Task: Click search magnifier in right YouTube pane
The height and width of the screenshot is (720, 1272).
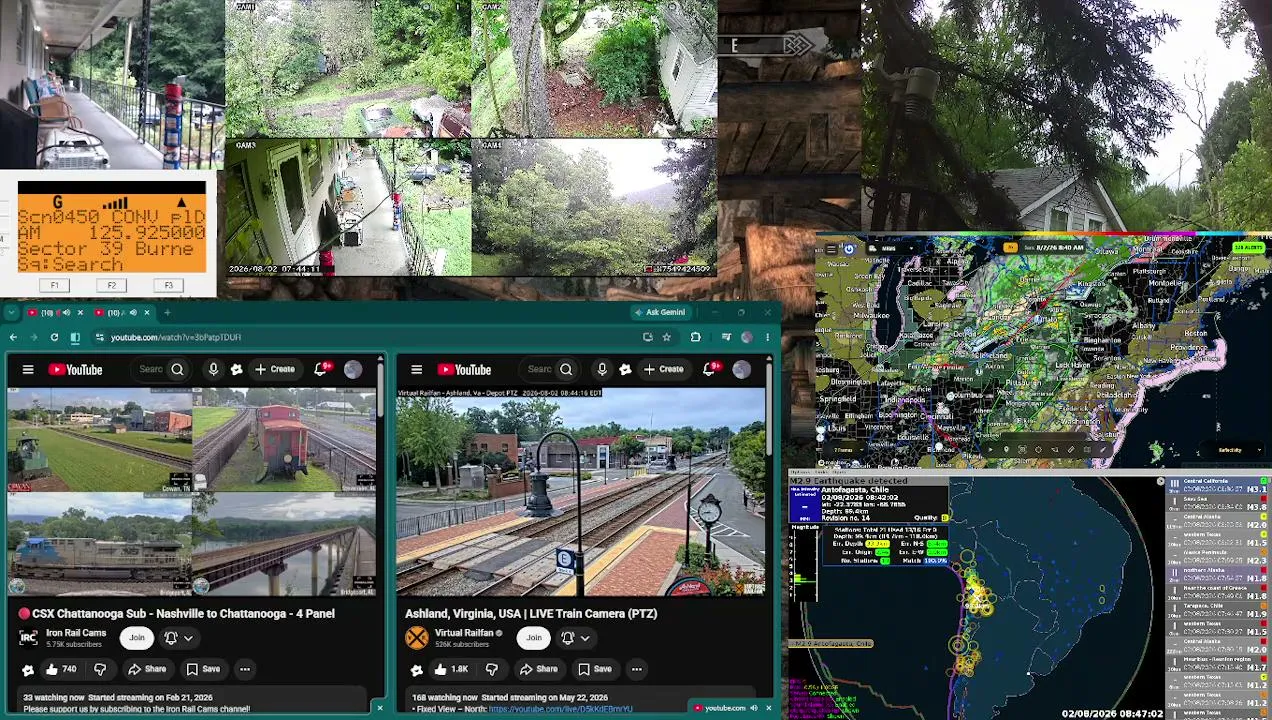Action: click(x=566, y=370)
